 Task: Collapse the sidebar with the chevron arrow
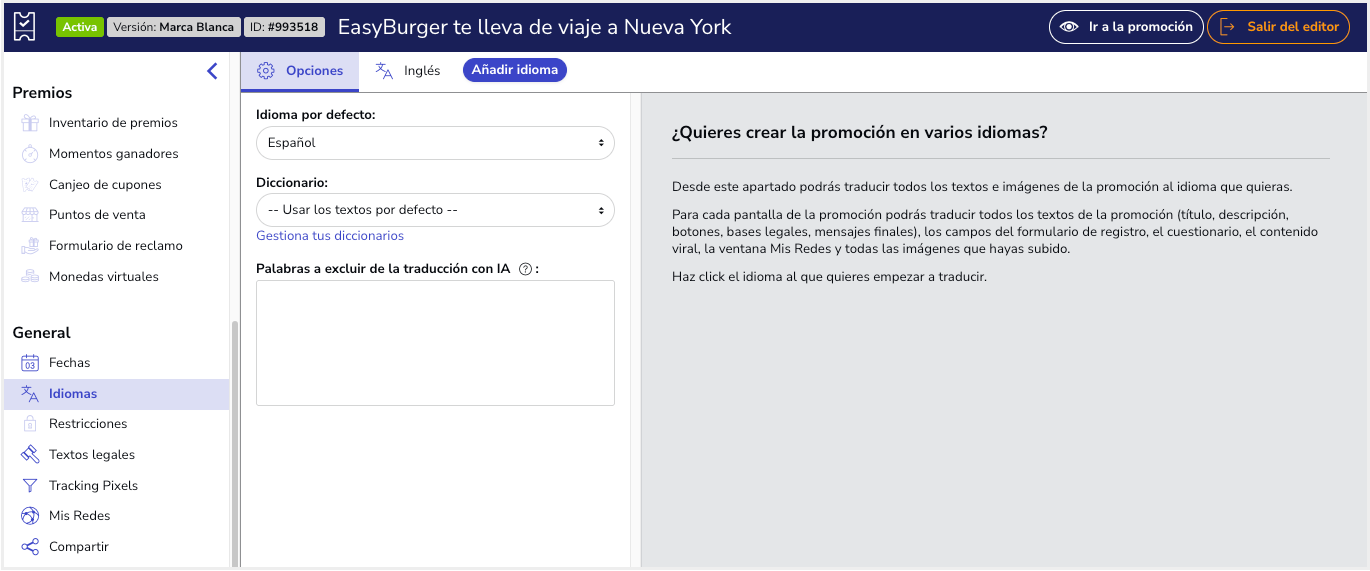click(212, 71)
